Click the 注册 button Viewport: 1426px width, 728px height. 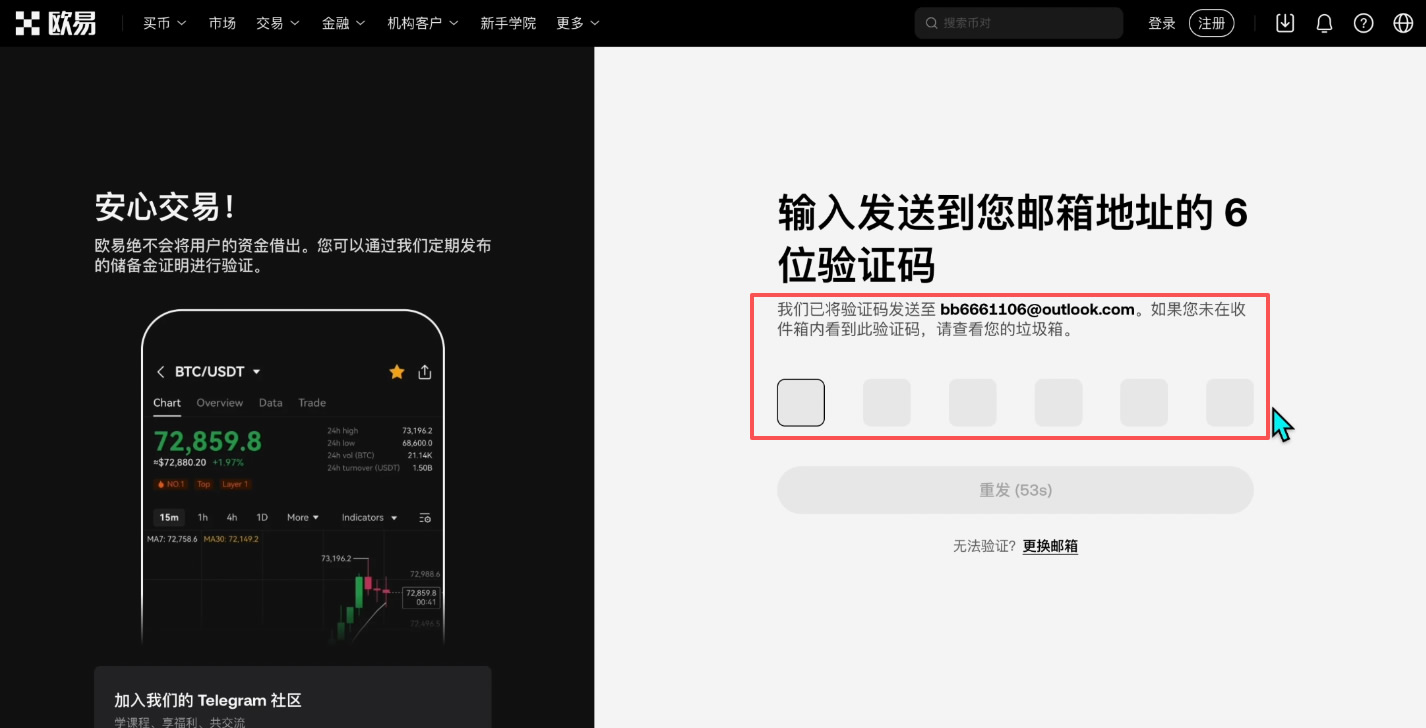pos(1211,22)
